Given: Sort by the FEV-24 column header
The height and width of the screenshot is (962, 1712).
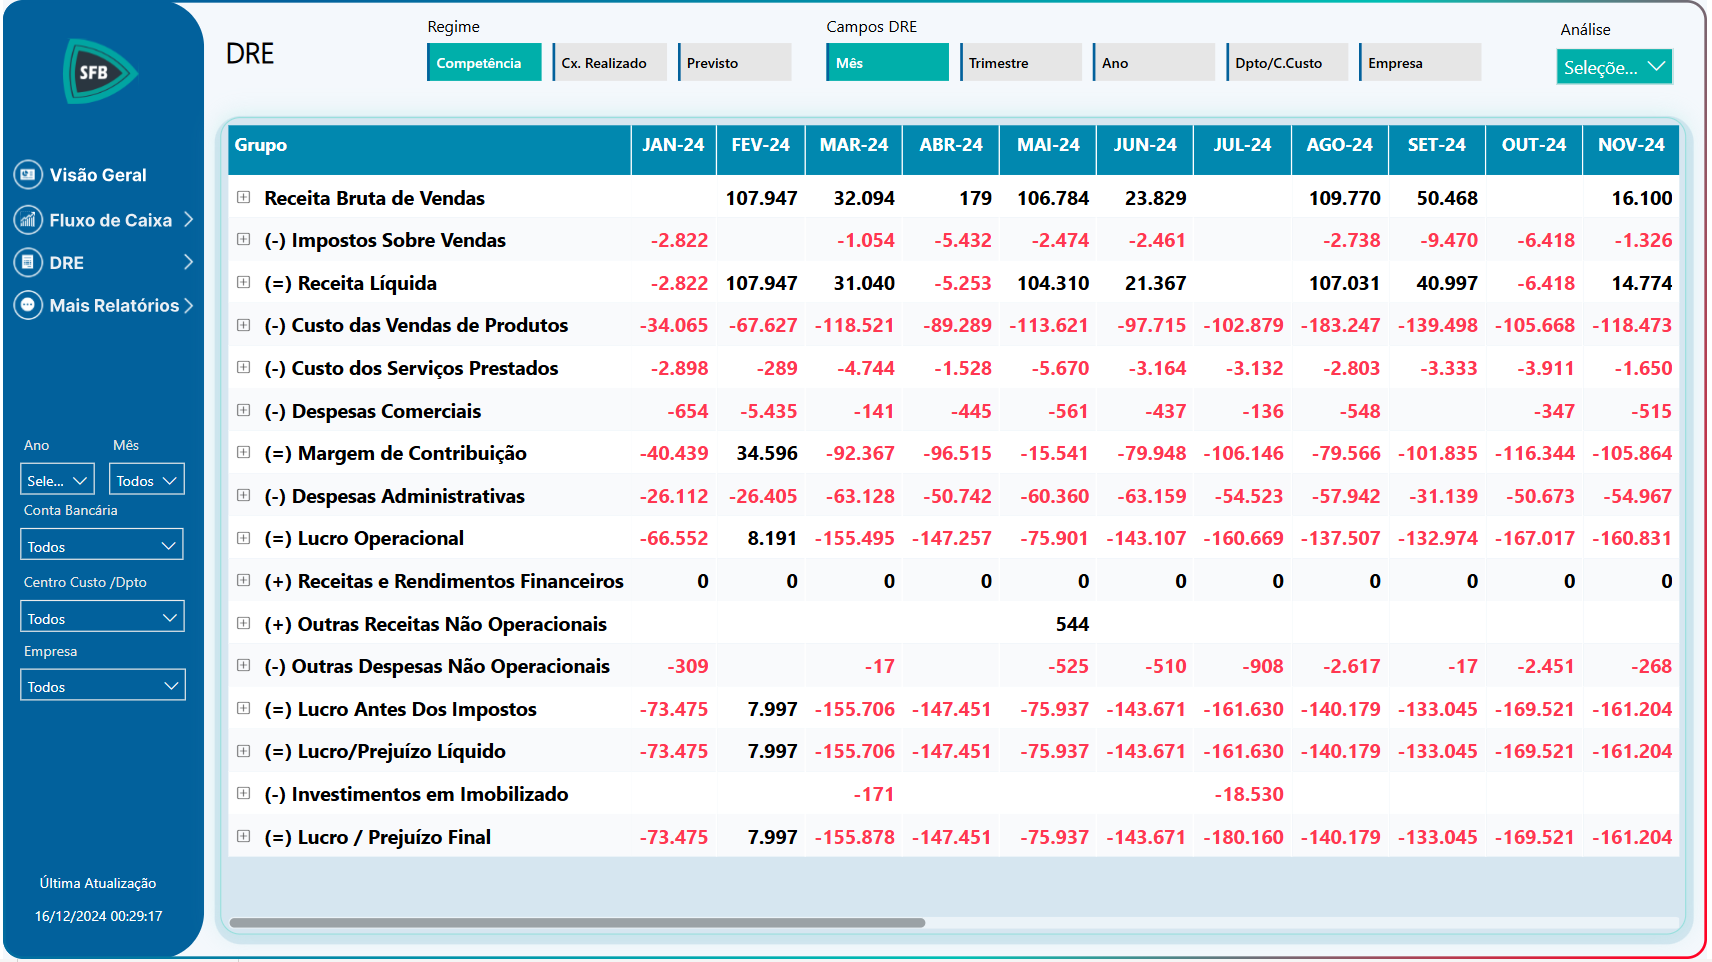Looking at the screenshot, I should click(760, 150).
